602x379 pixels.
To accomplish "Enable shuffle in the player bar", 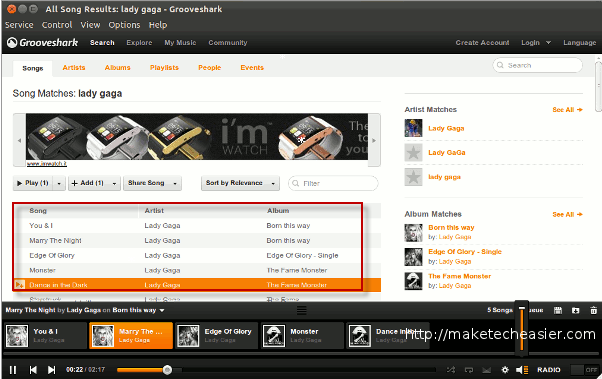I will point(451,370).
